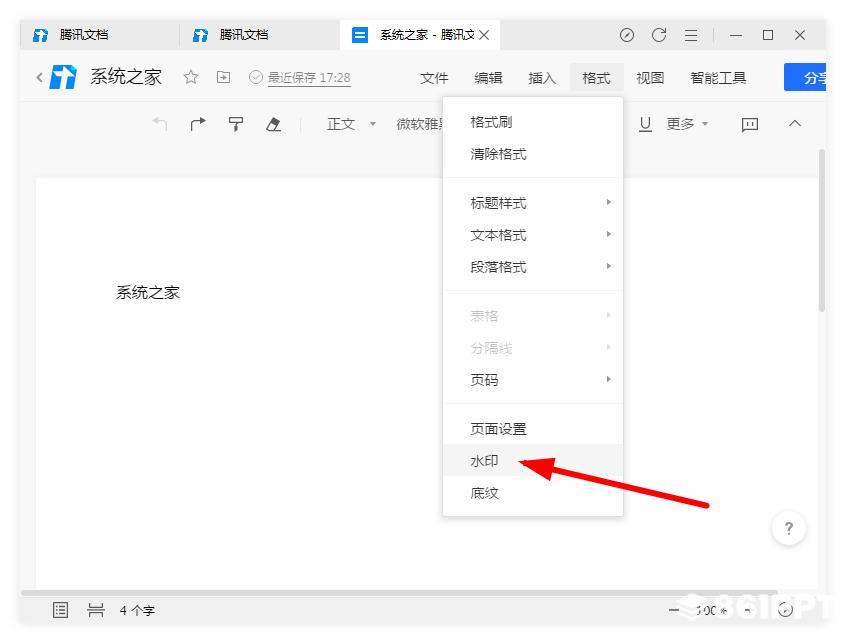
Task: Click the 最近保存 17:28 link
Action: point(309,78)
